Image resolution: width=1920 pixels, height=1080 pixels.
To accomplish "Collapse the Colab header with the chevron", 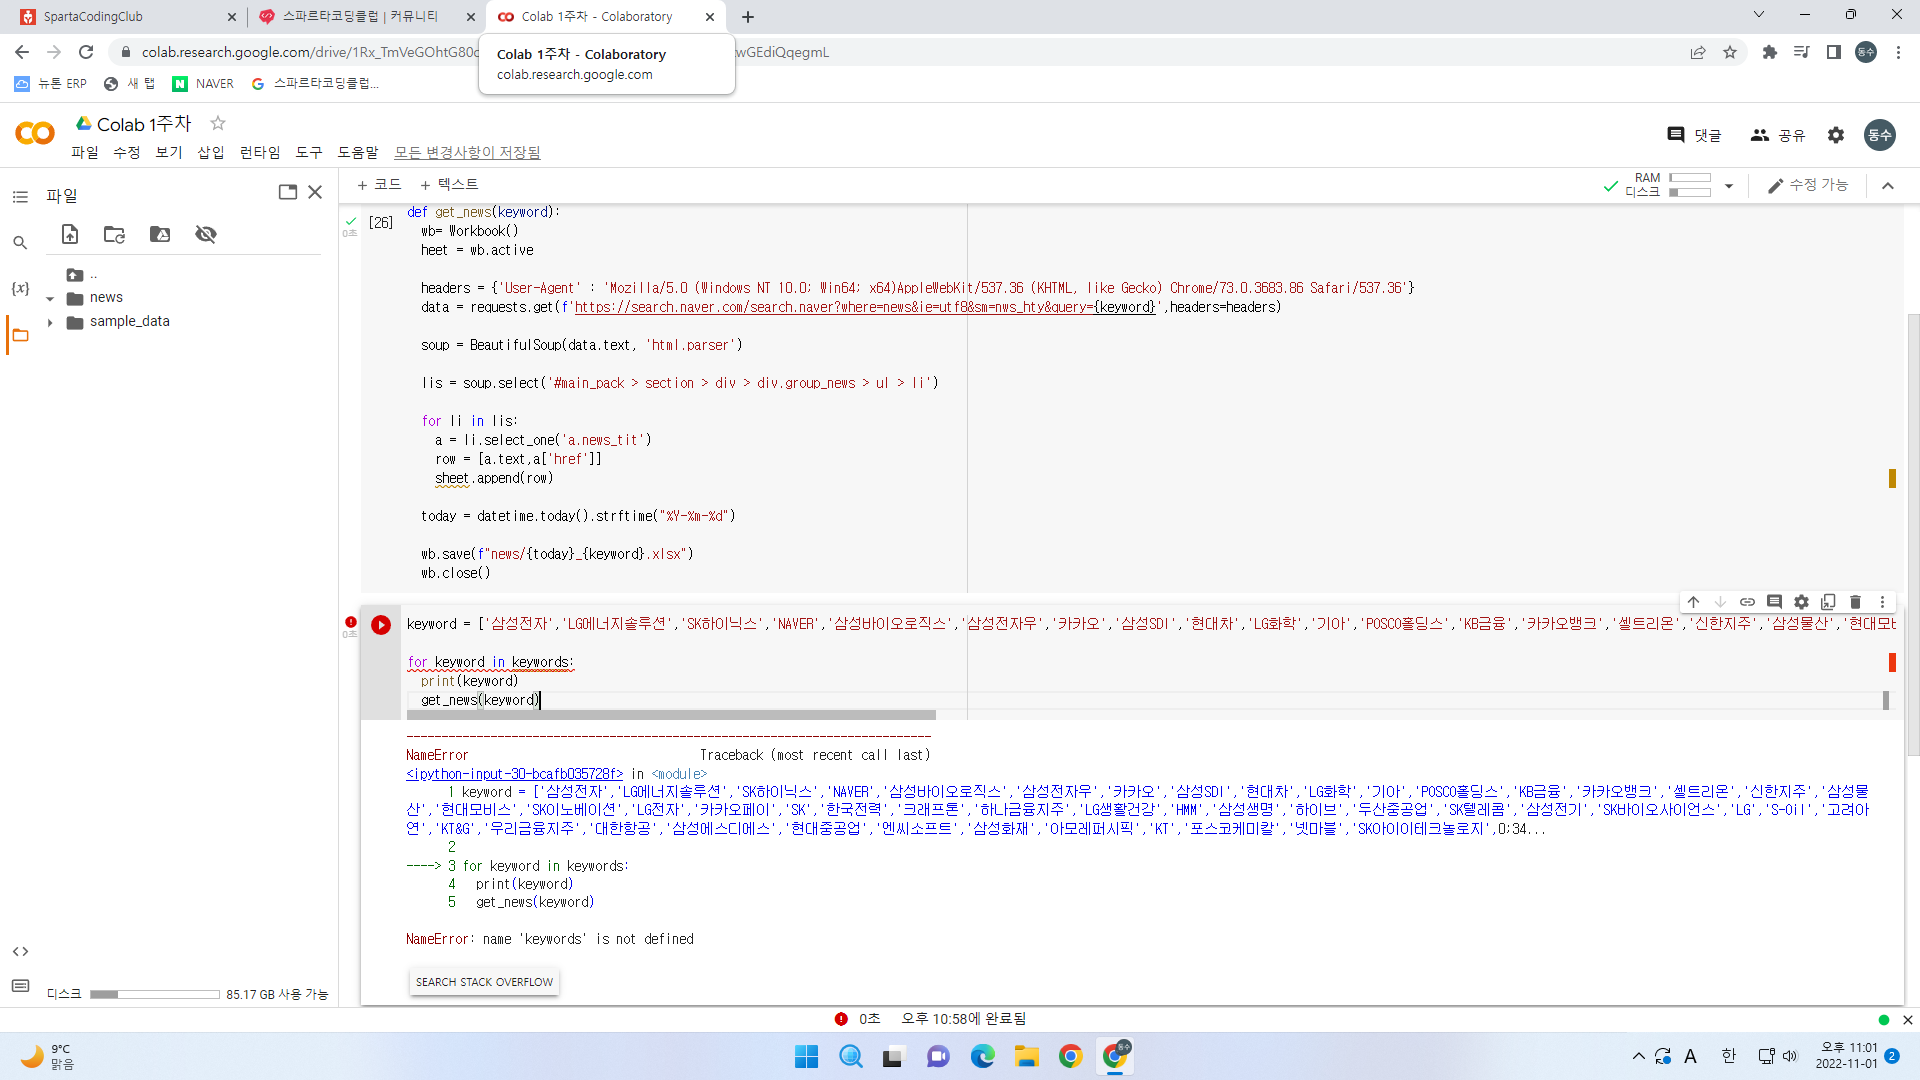I will click(1888, 186).
